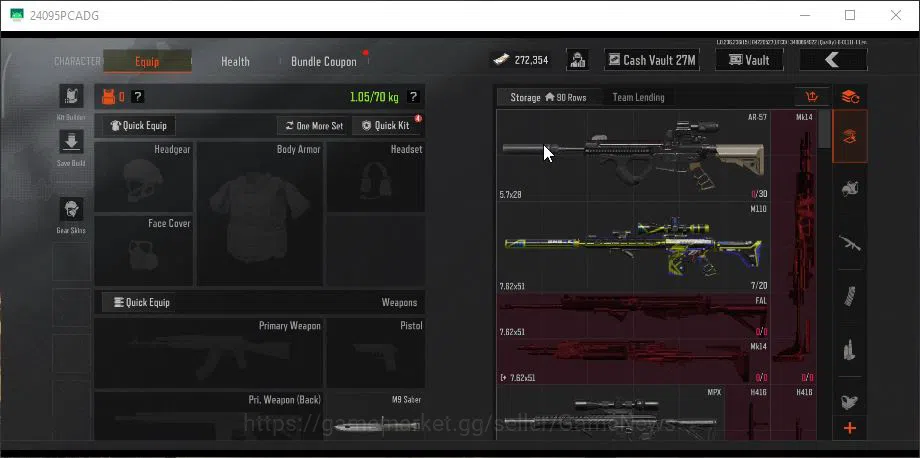Select the empty Headset slot
This screenshot has height=458, width=920.
click(376, 177)
